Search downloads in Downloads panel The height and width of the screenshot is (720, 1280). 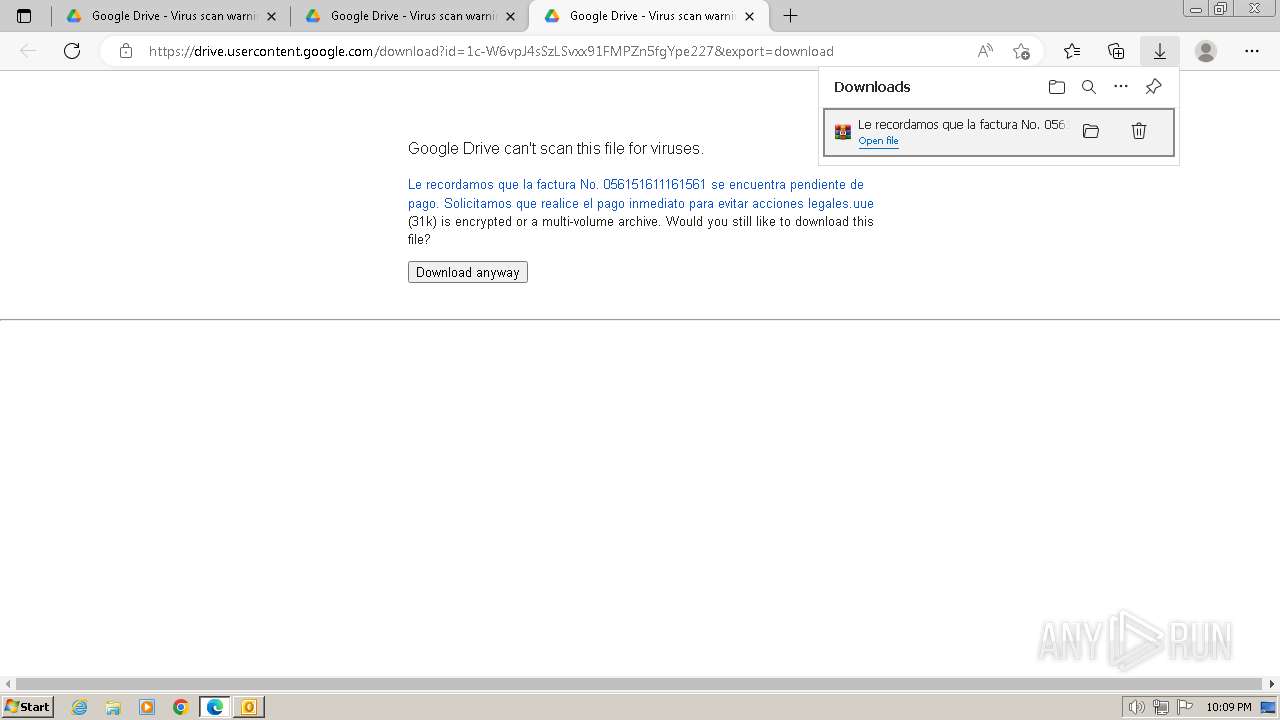[1089, 87]
